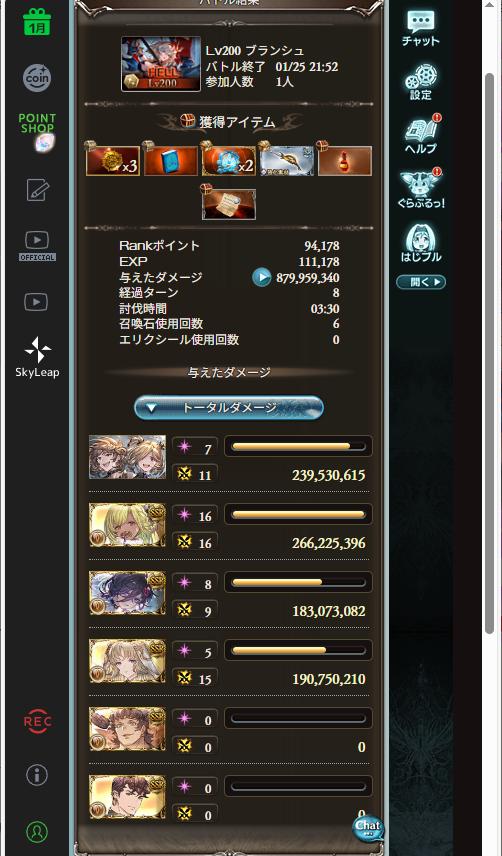
Task: Open the memo pencil icon
Action: [37, 190]
